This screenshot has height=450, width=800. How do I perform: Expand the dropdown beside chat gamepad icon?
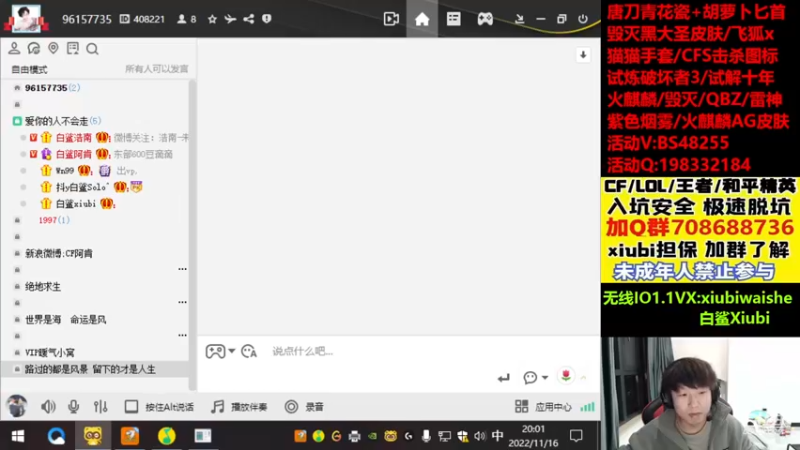(x=232, y=351)
